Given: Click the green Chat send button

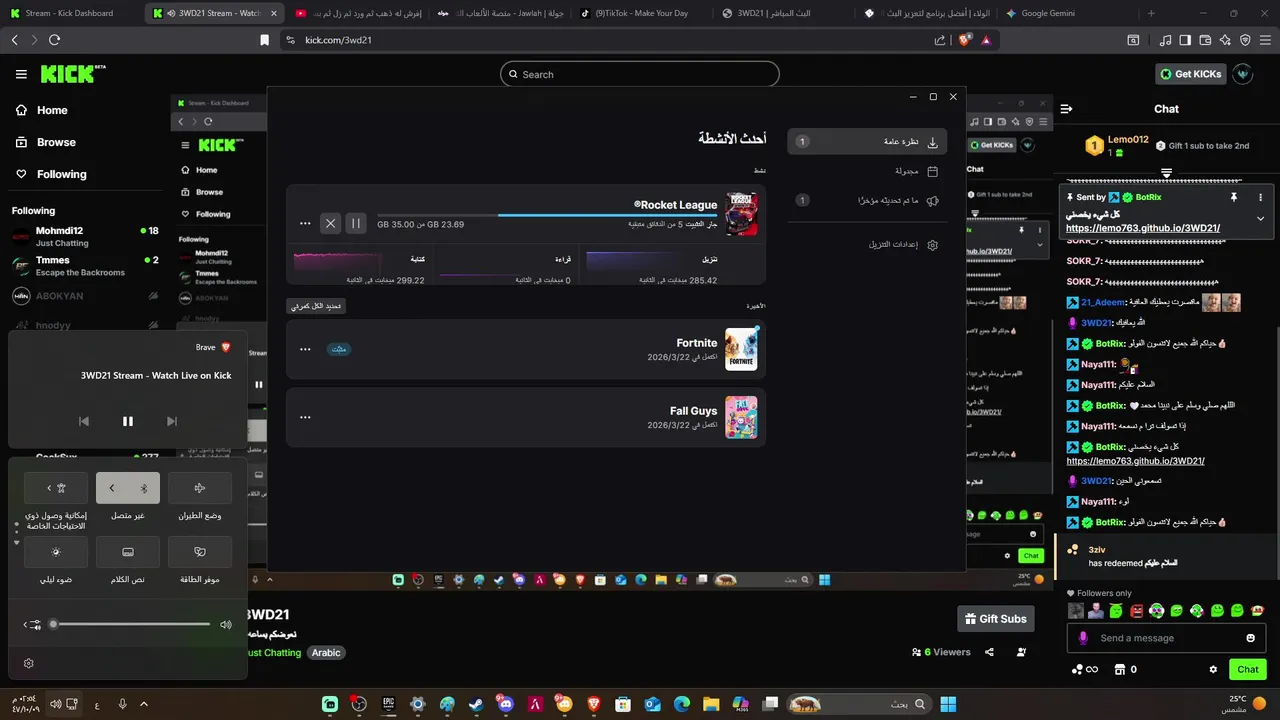Looking at the screenshot, I should click(x=1248, y=669).
